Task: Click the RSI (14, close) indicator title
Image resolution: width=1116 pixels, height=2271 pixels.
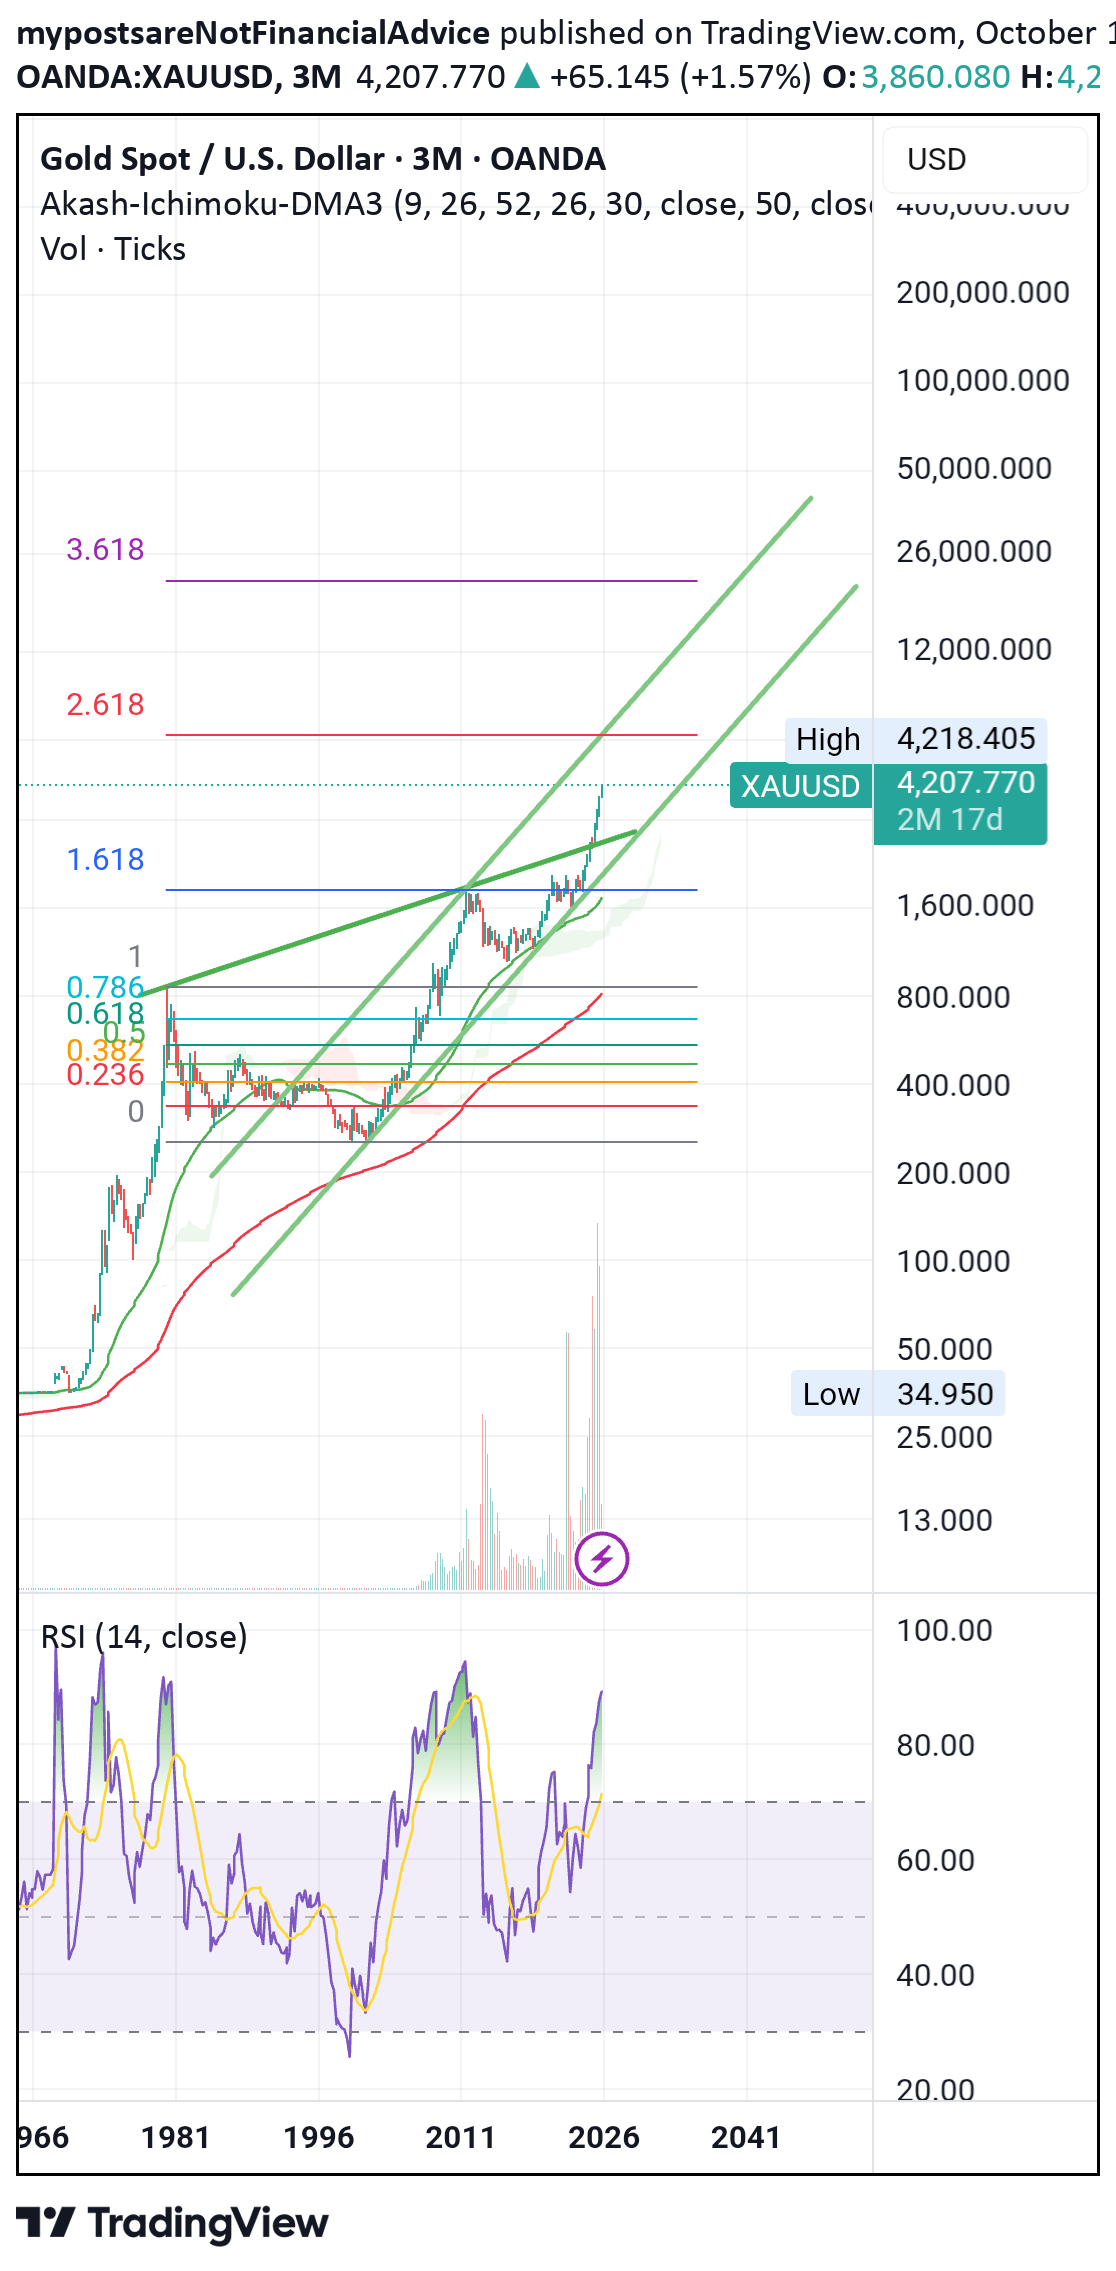Action: [x=144, y=1637]
